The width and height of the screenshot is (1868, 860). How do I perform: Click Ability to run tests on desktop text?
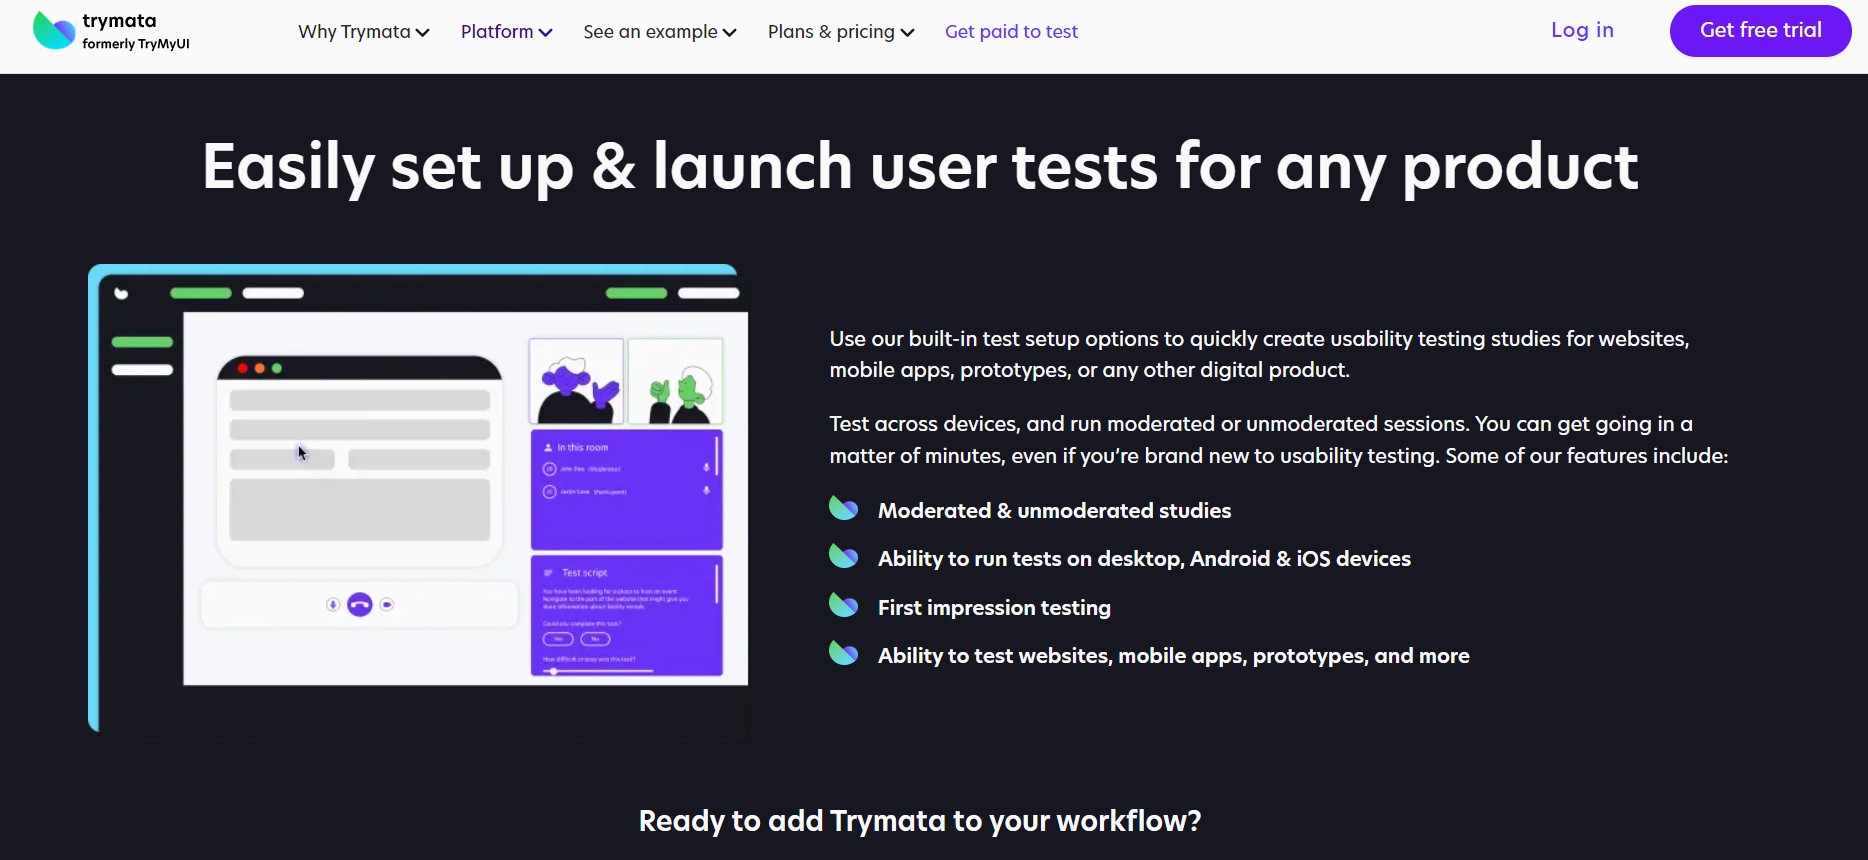pyautogui.click(x=1144, y=559)
